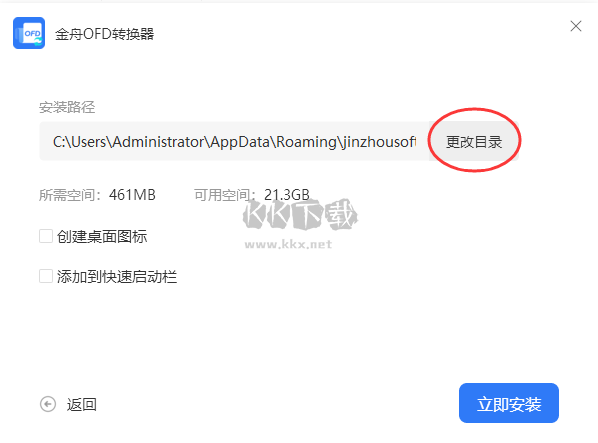Go back via the 返回 text link

[82, 404]
